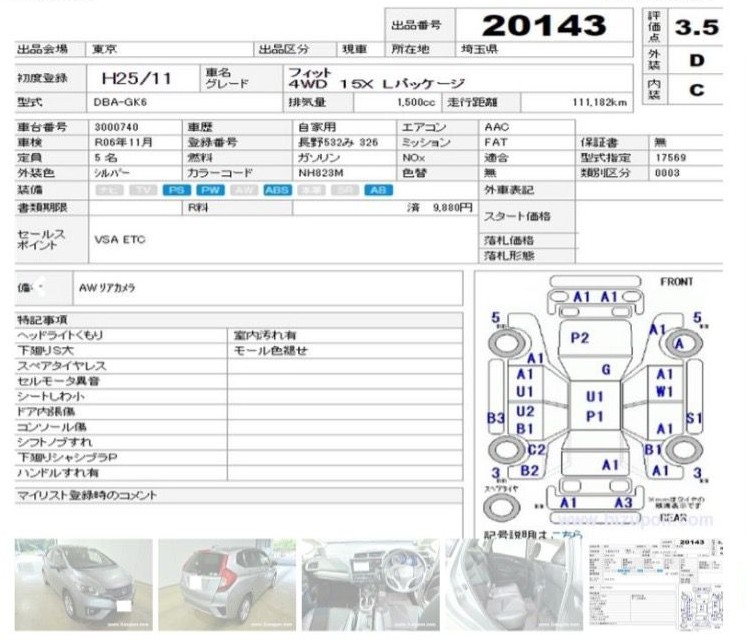
Task: Click the S1 mark on the side sill
Action: pos(694,418)
